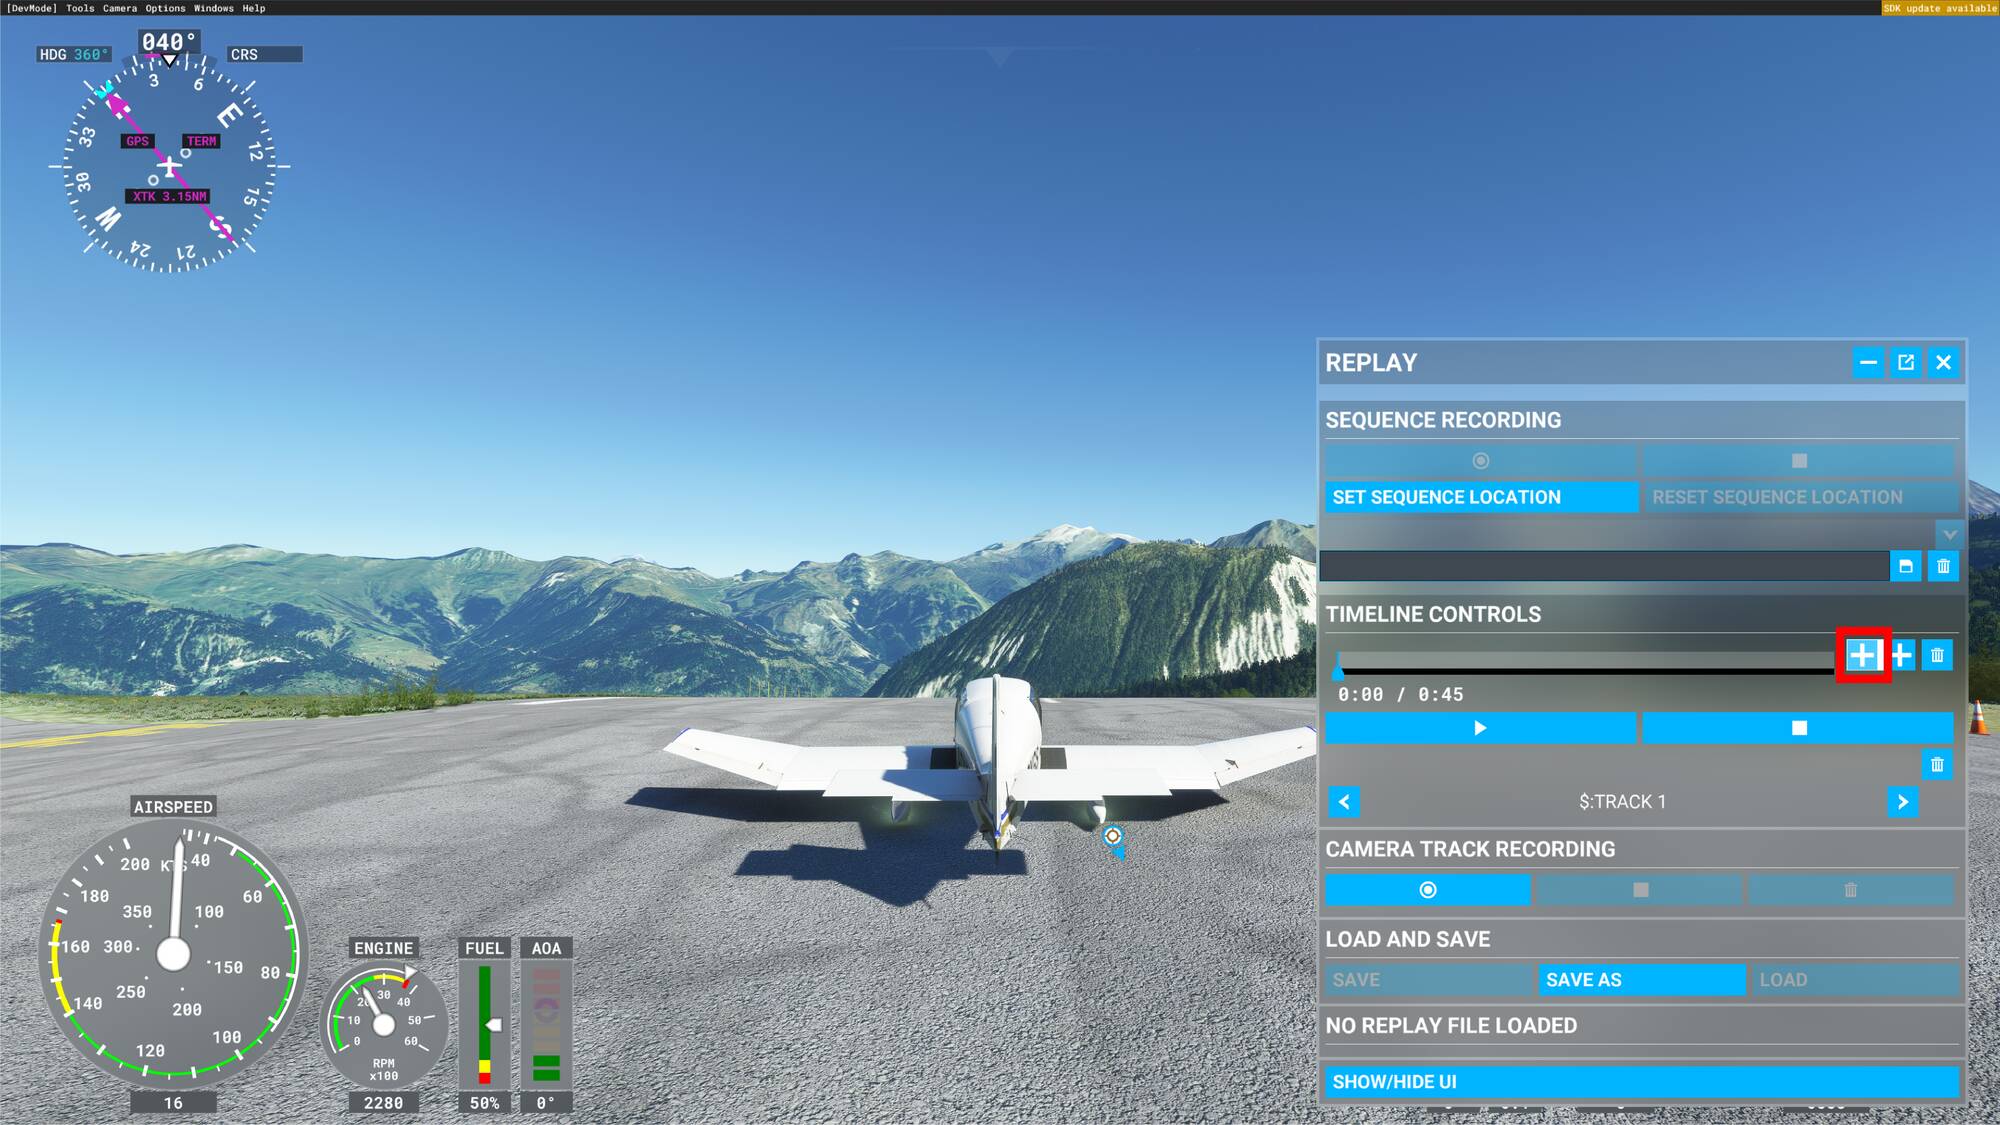
Task: Minimize the Replay panel
Action: coord(1867,362)
